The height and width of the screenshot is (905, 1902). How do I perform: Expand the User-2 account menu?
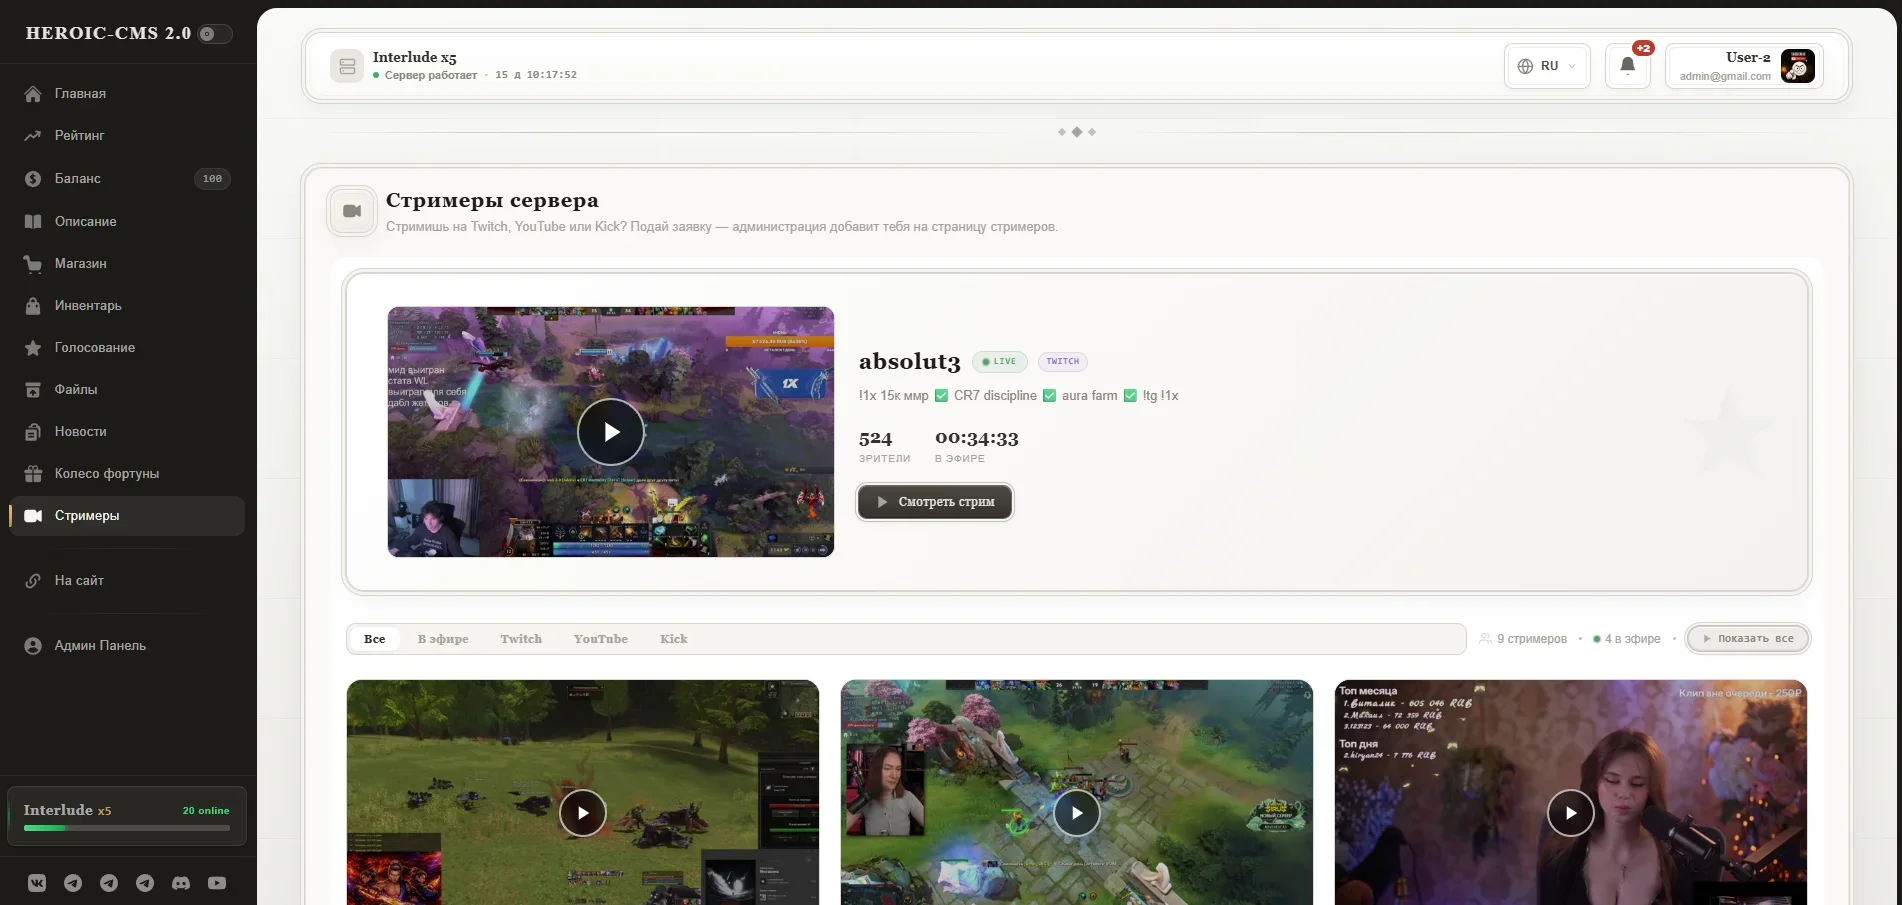pyautogui.click(x=1744, y=66)
